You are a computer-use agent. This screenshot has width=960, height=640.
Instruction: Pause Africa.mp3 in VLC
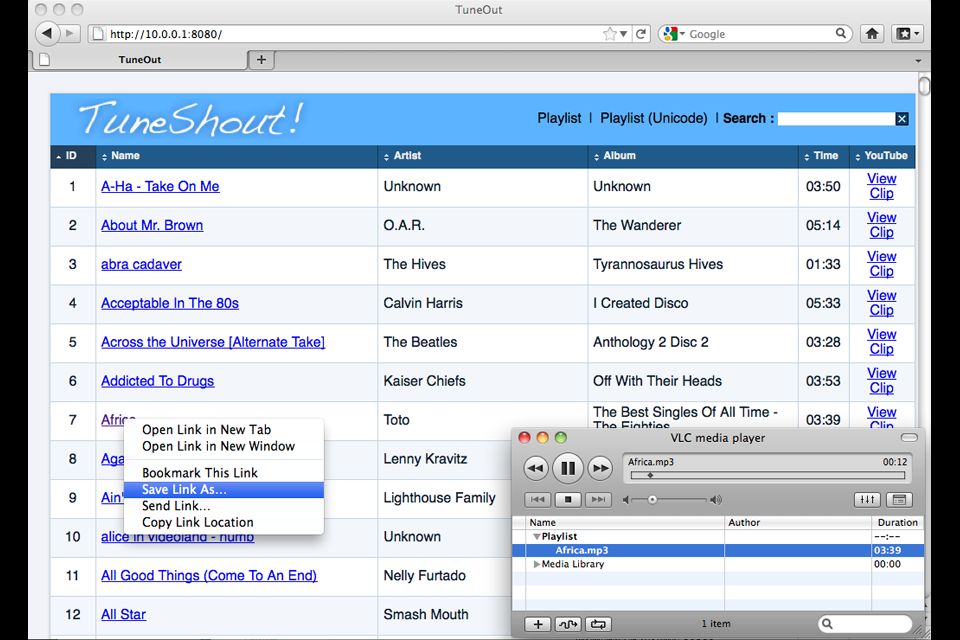click(x=568, y=469)
